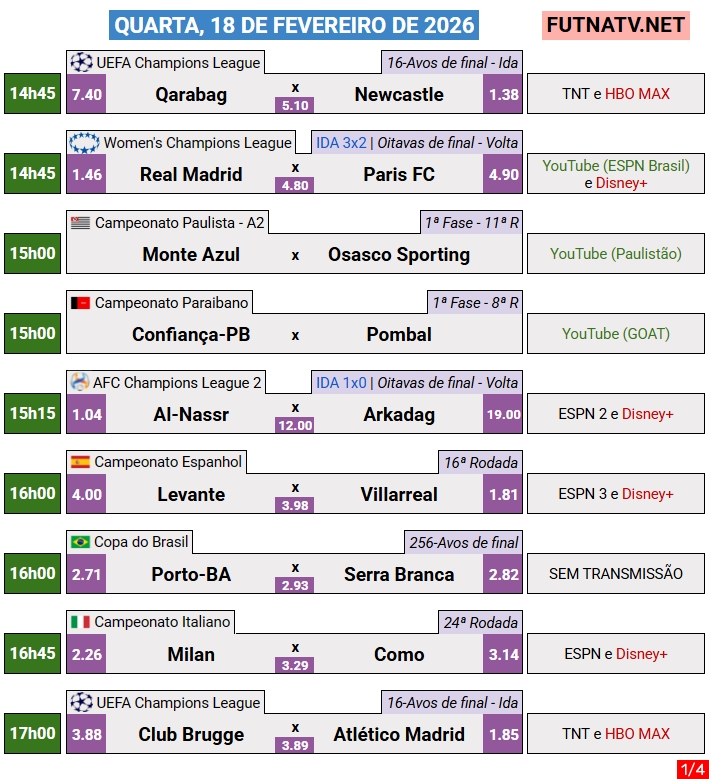Click the date header Quarta, 18 de Fevereiro
Screen dimensions: 709x779
click(x=294, y=25)
